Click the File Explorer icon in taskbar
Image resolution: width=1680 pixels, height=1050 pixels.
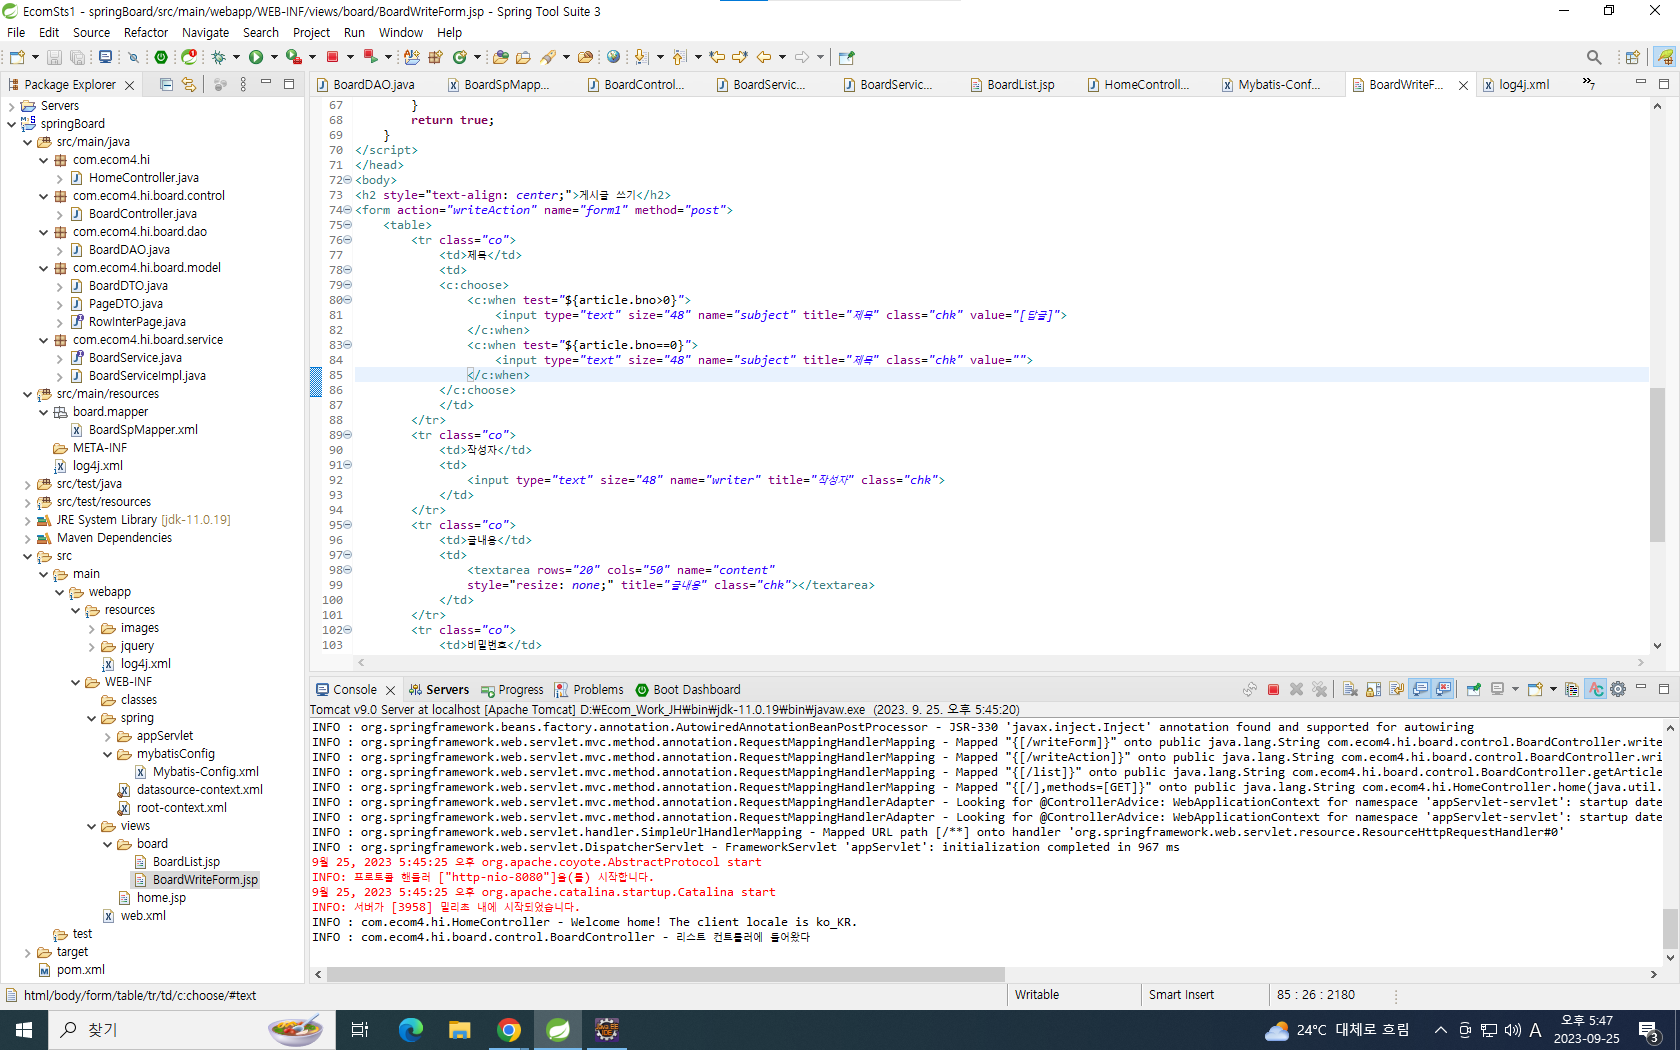coord(460,1030)
